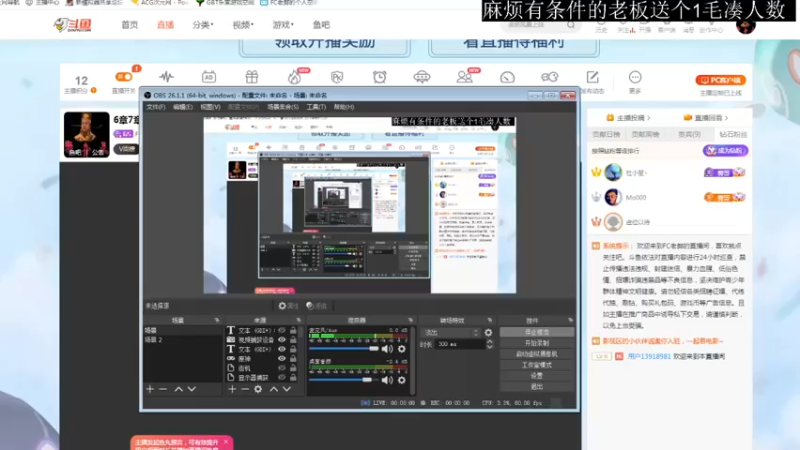Mute 桌面音频 with speaker icon
Image resolution: width=800 pixels, height=450 pixels.
click(387, 380)
